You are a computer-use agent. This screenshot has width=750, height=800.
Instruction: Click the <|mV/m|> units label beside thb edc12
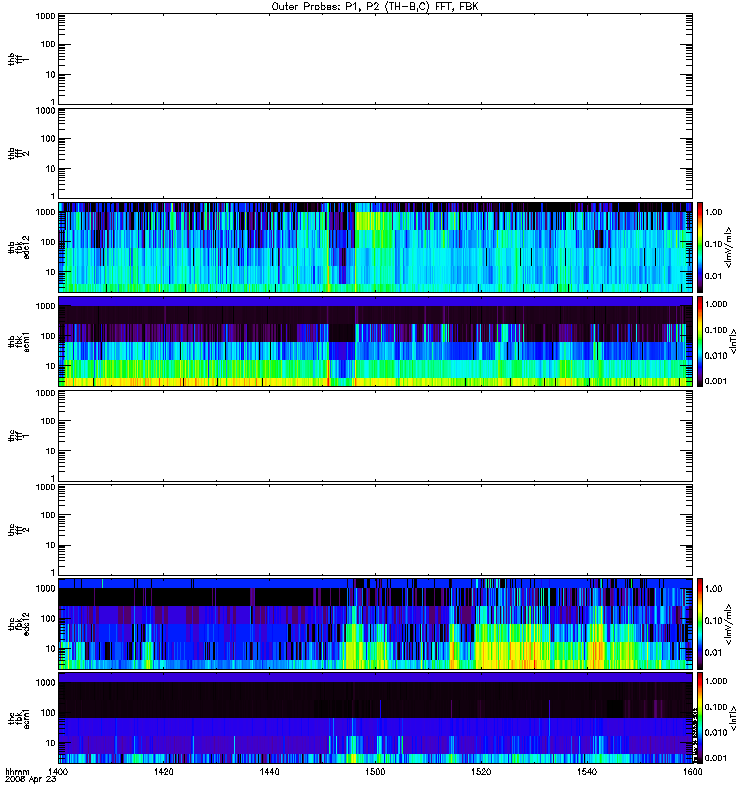[728, 247]
